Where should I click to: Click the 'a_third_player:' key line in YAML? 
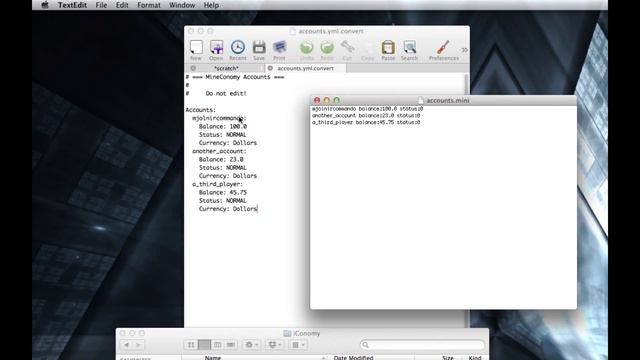[218, 184]
